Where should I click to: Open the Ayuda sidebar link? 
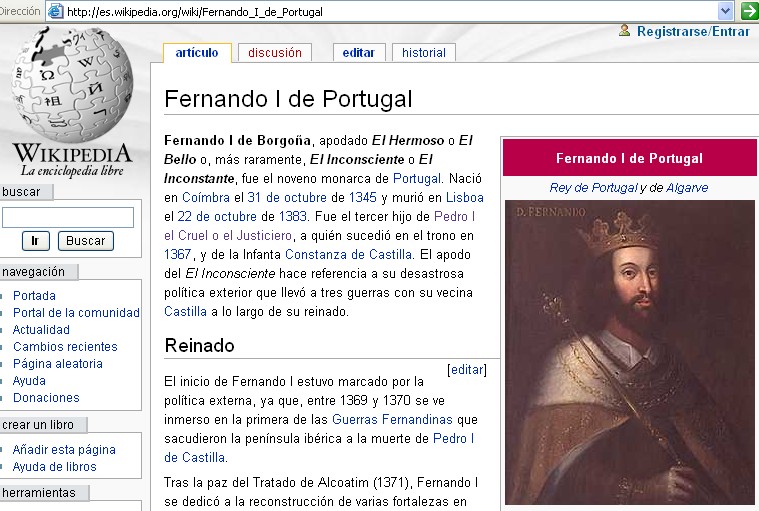pyautogui.click(x=29, y=381)
